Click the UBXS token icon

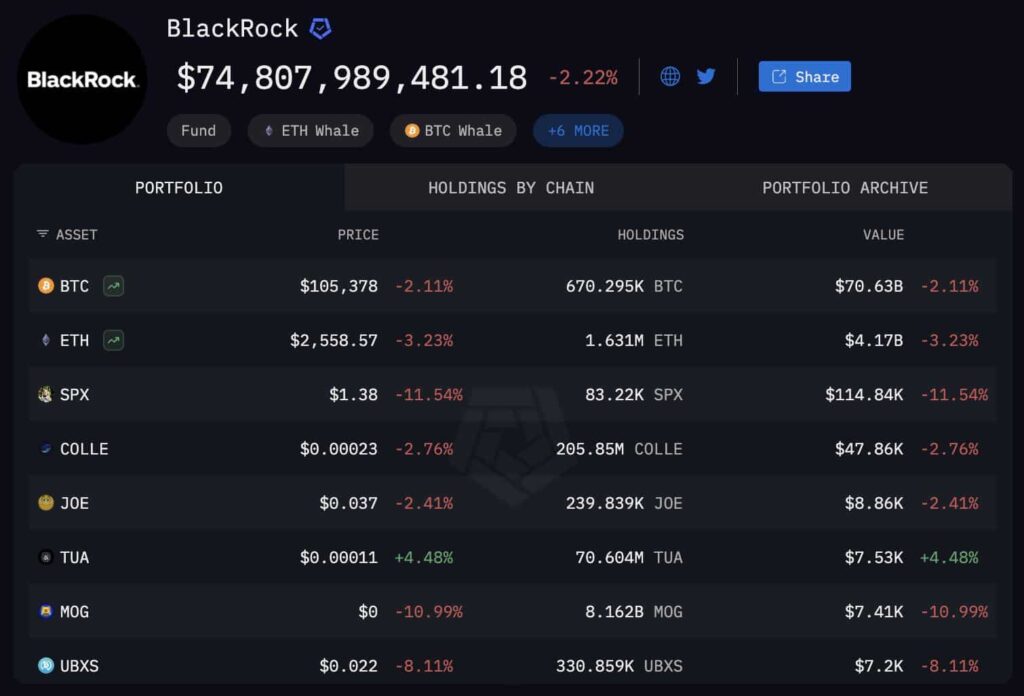coord(46,665)
